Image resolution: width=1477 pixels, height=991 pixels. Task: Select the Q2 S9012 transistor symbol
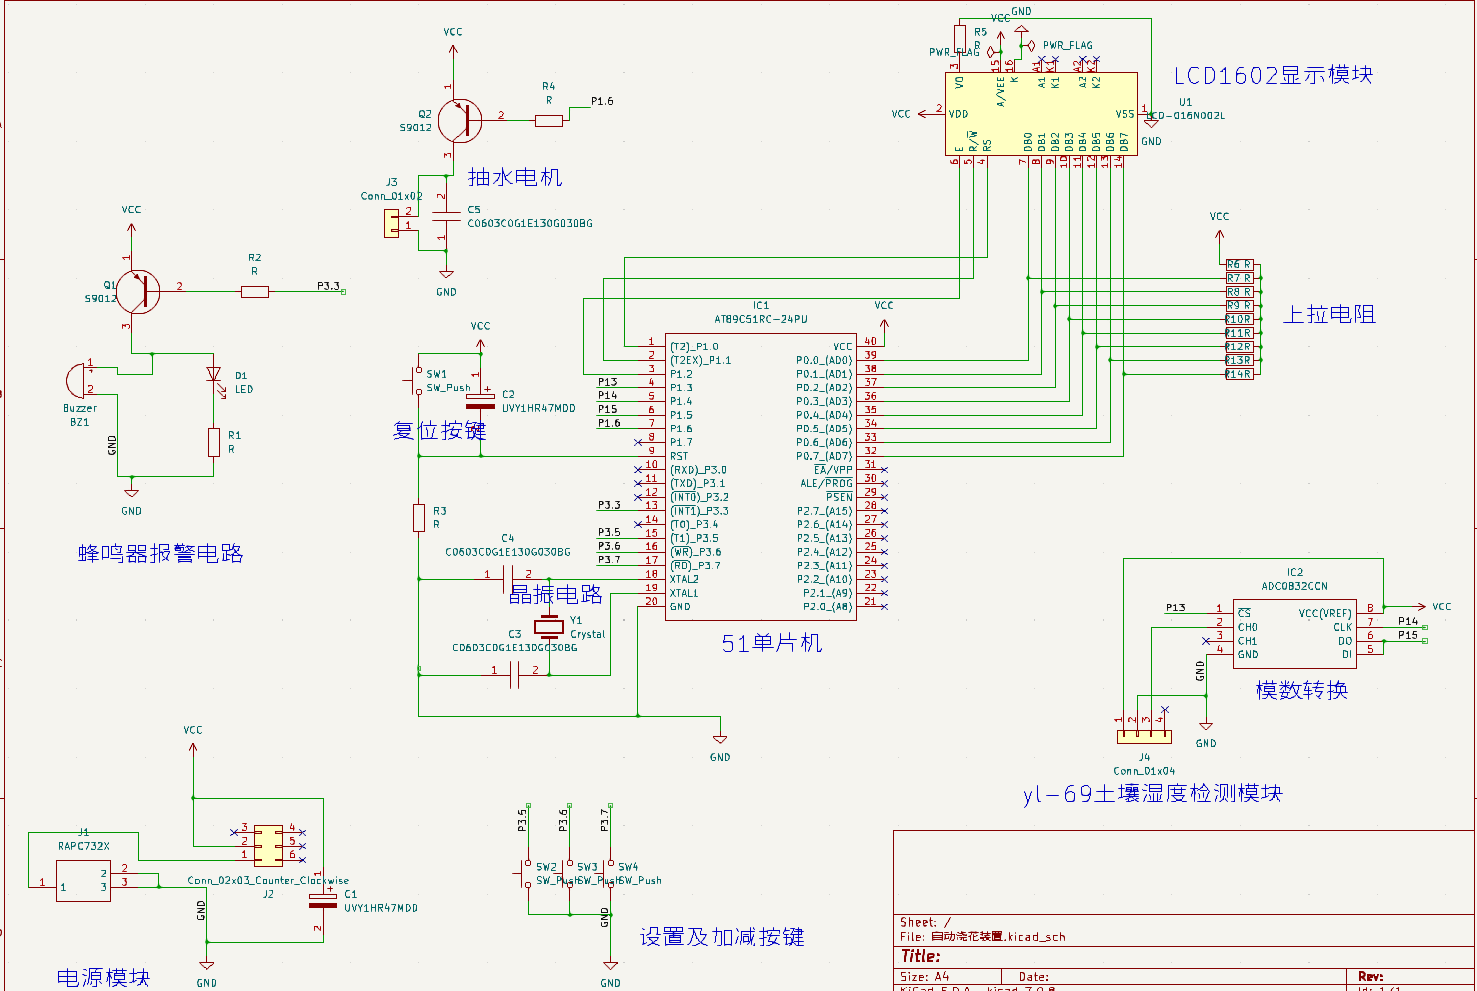(x=459, y=120)
